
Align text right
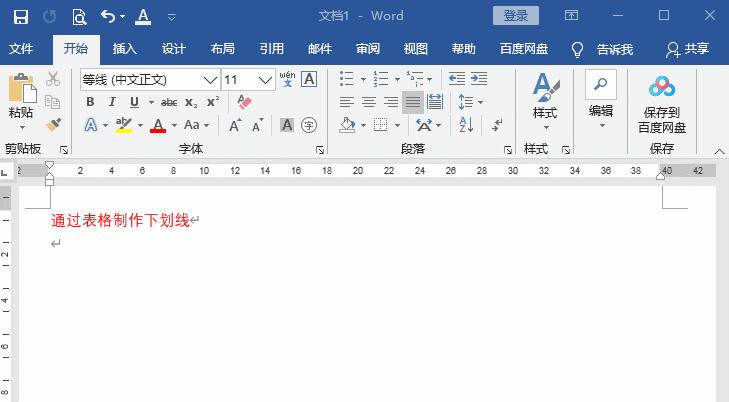[x=391, y=102]
